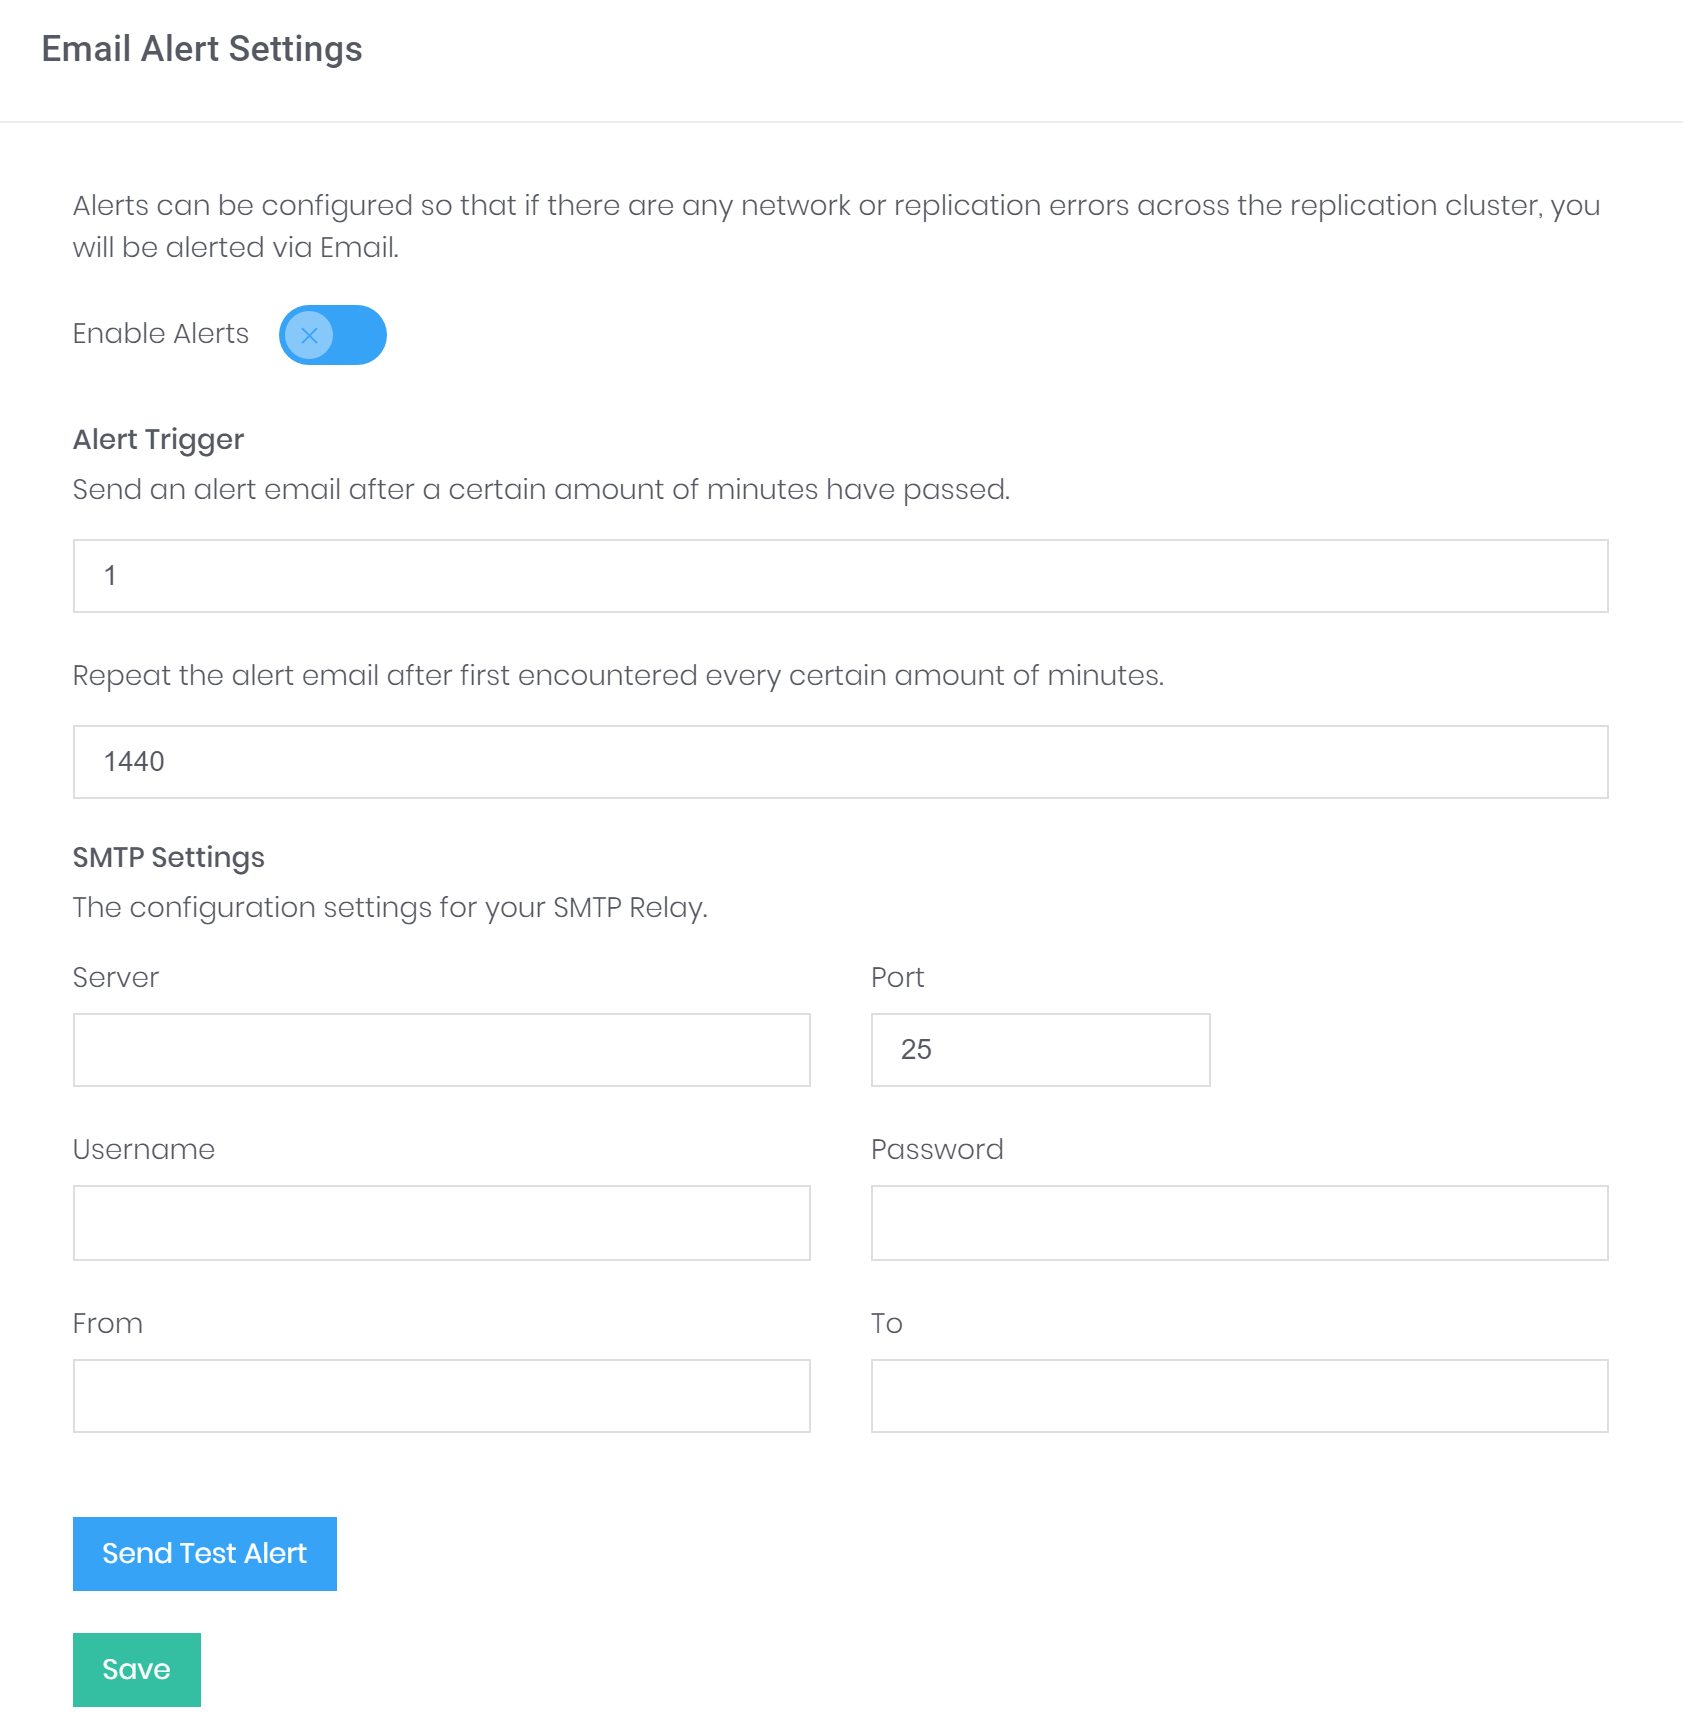Focus the Password input field
Viewport: 1683px width, 1731px height.
pos(1239,1223)
